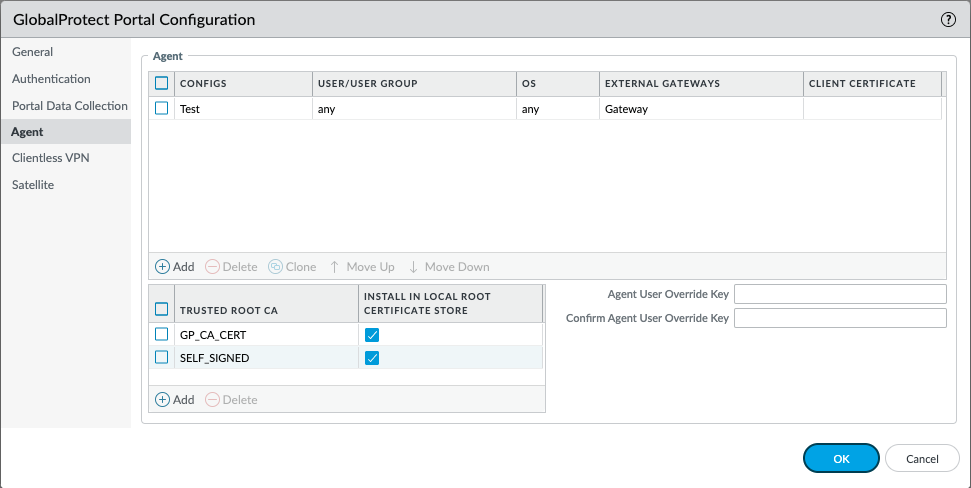Move the agent config down
Image resolution: width=971 pixels, height=488 pixels.
449,267
